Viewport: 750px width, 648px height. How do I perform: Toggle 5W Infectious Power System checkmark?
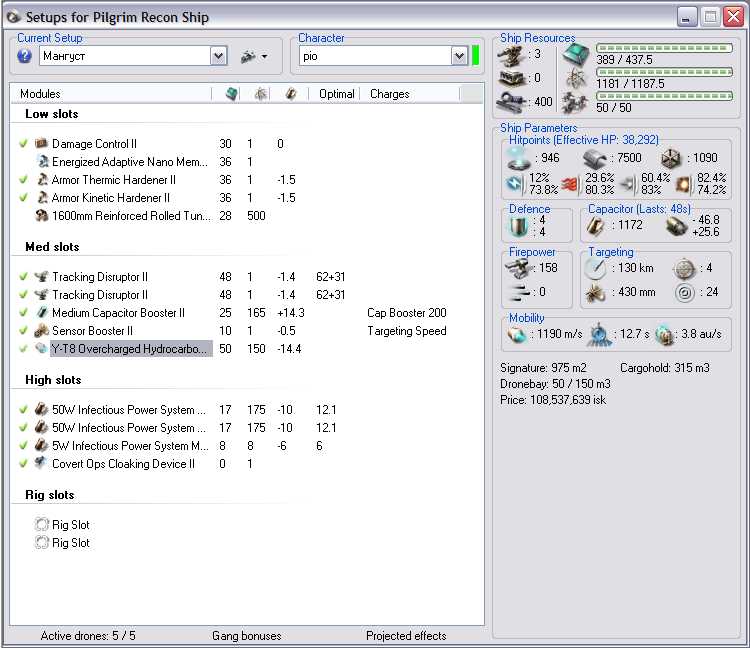[x=23, y=445]
